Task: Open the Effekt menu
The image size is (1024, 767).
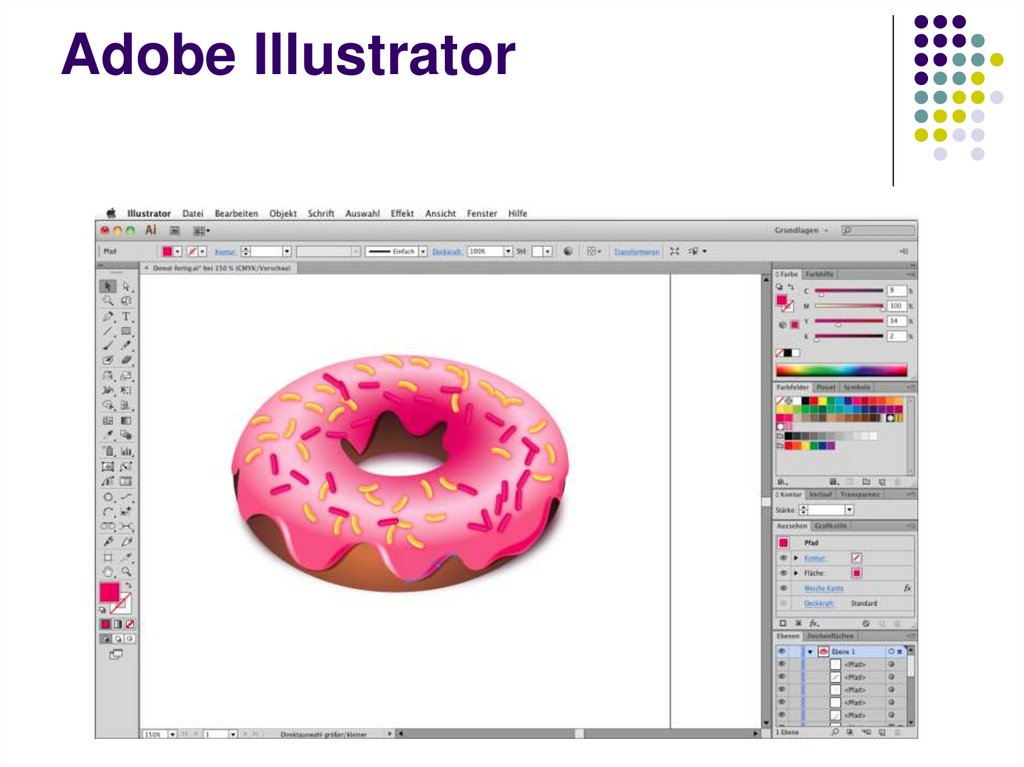Action: (x=402, y=214)
